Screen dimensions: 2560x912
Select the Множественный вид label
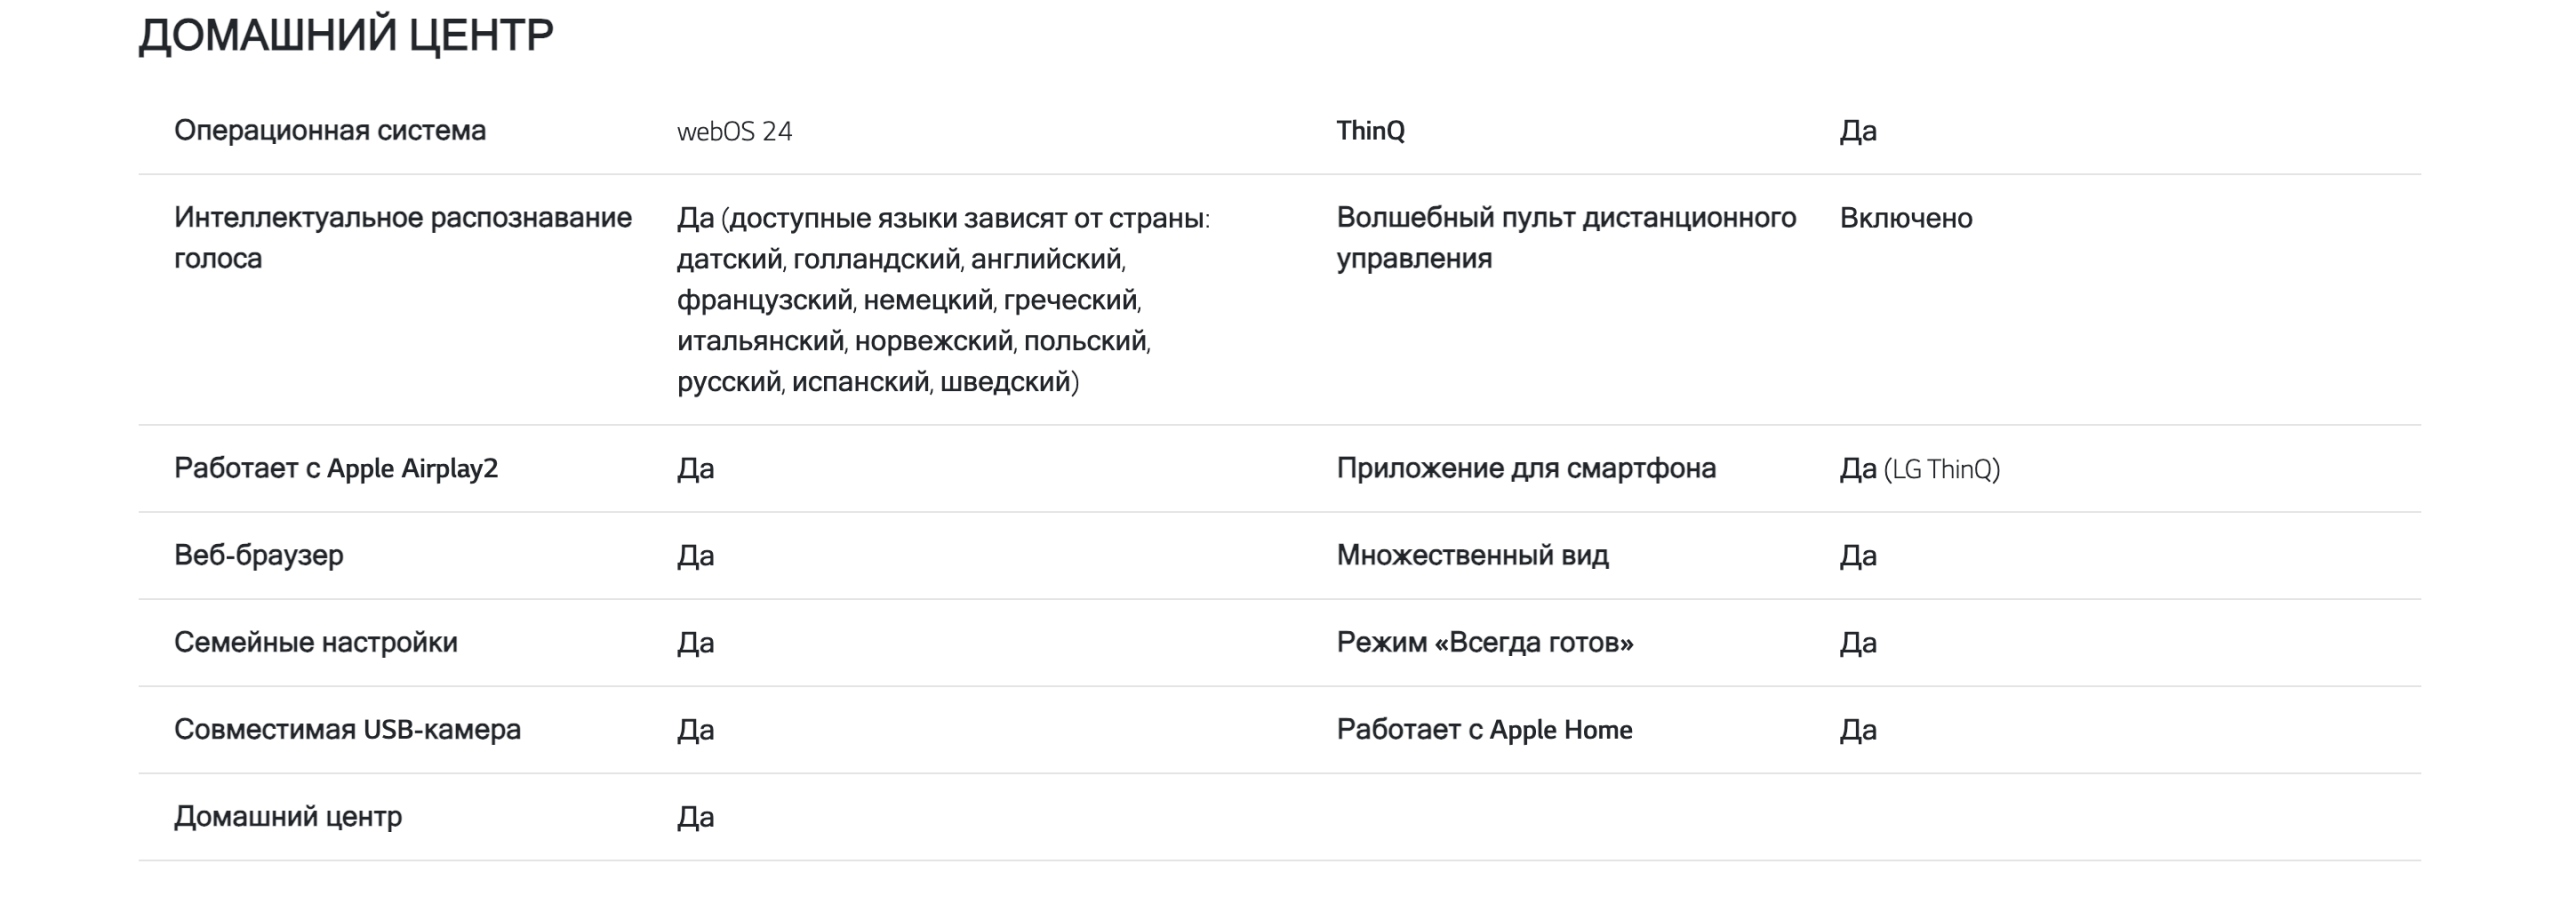point(1473,556)
